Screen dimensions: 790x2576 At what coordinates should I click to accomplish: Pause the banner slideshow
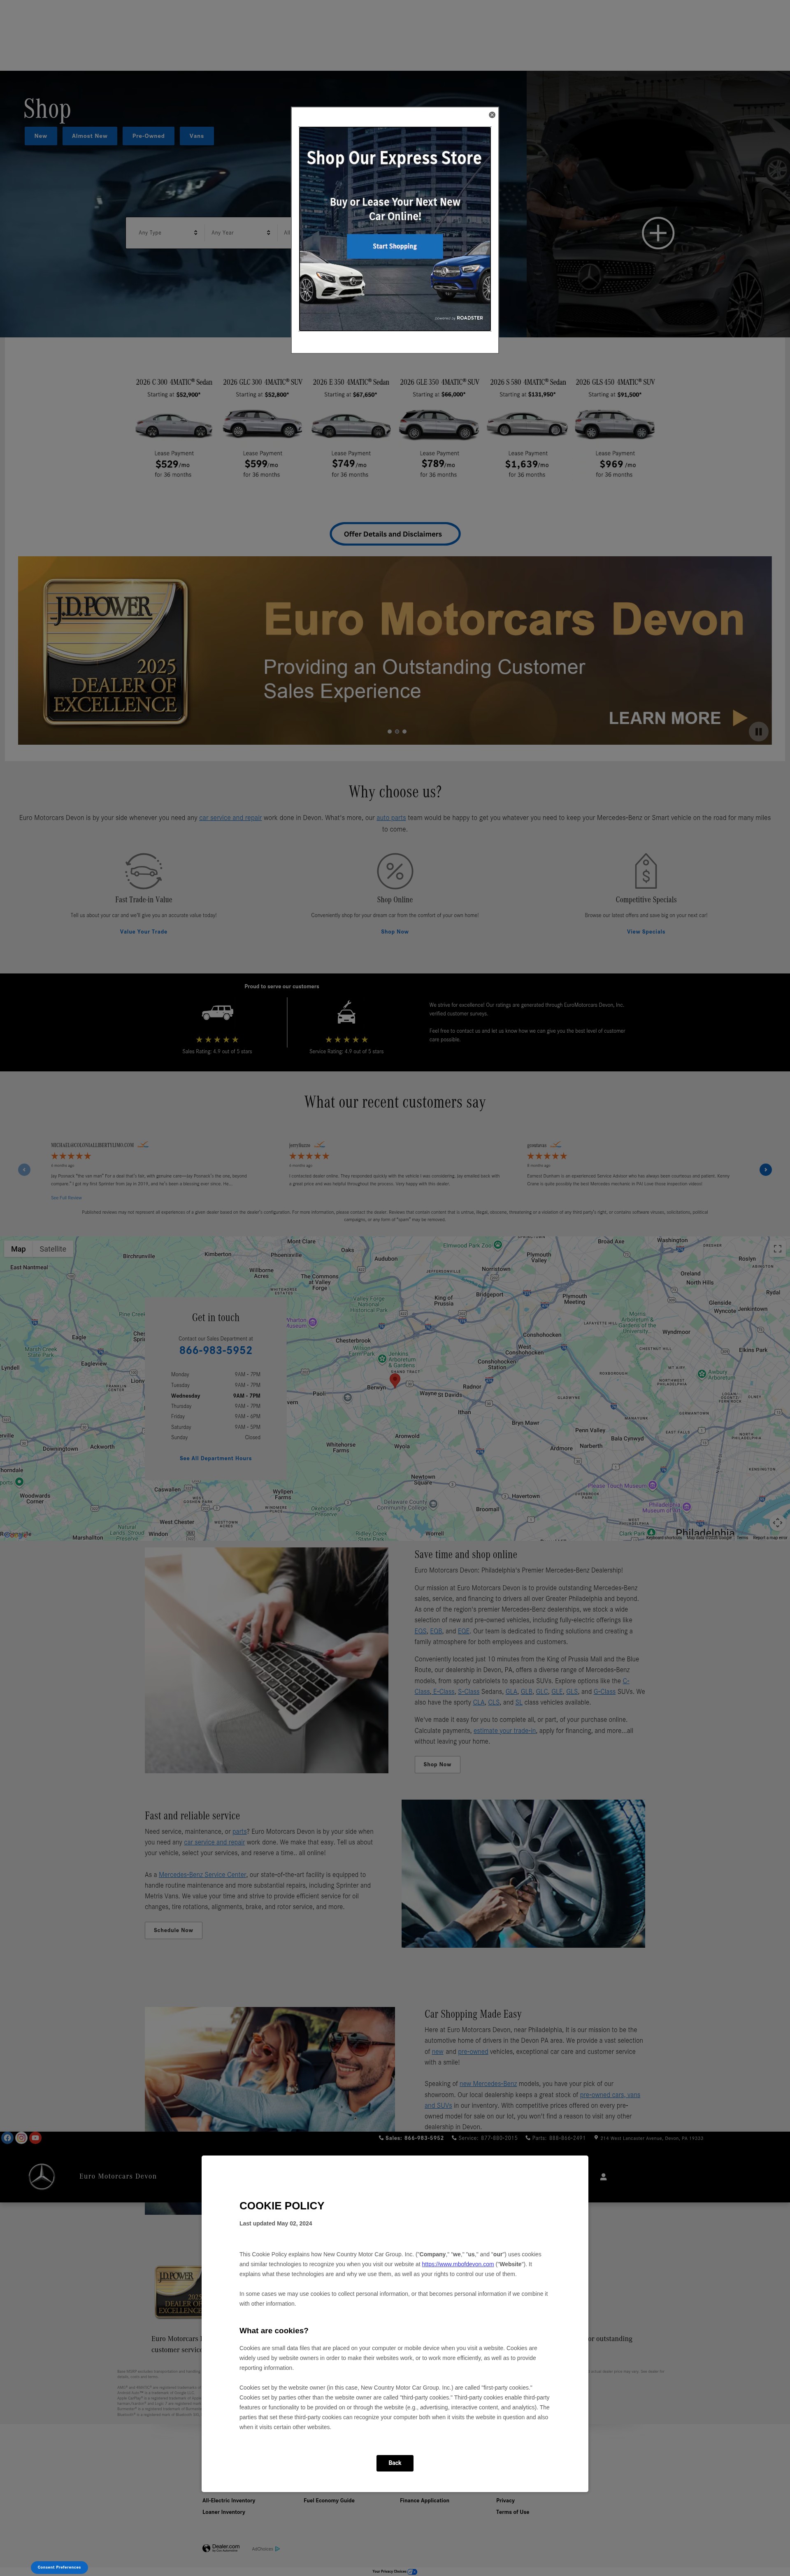(x=758, y=732)
